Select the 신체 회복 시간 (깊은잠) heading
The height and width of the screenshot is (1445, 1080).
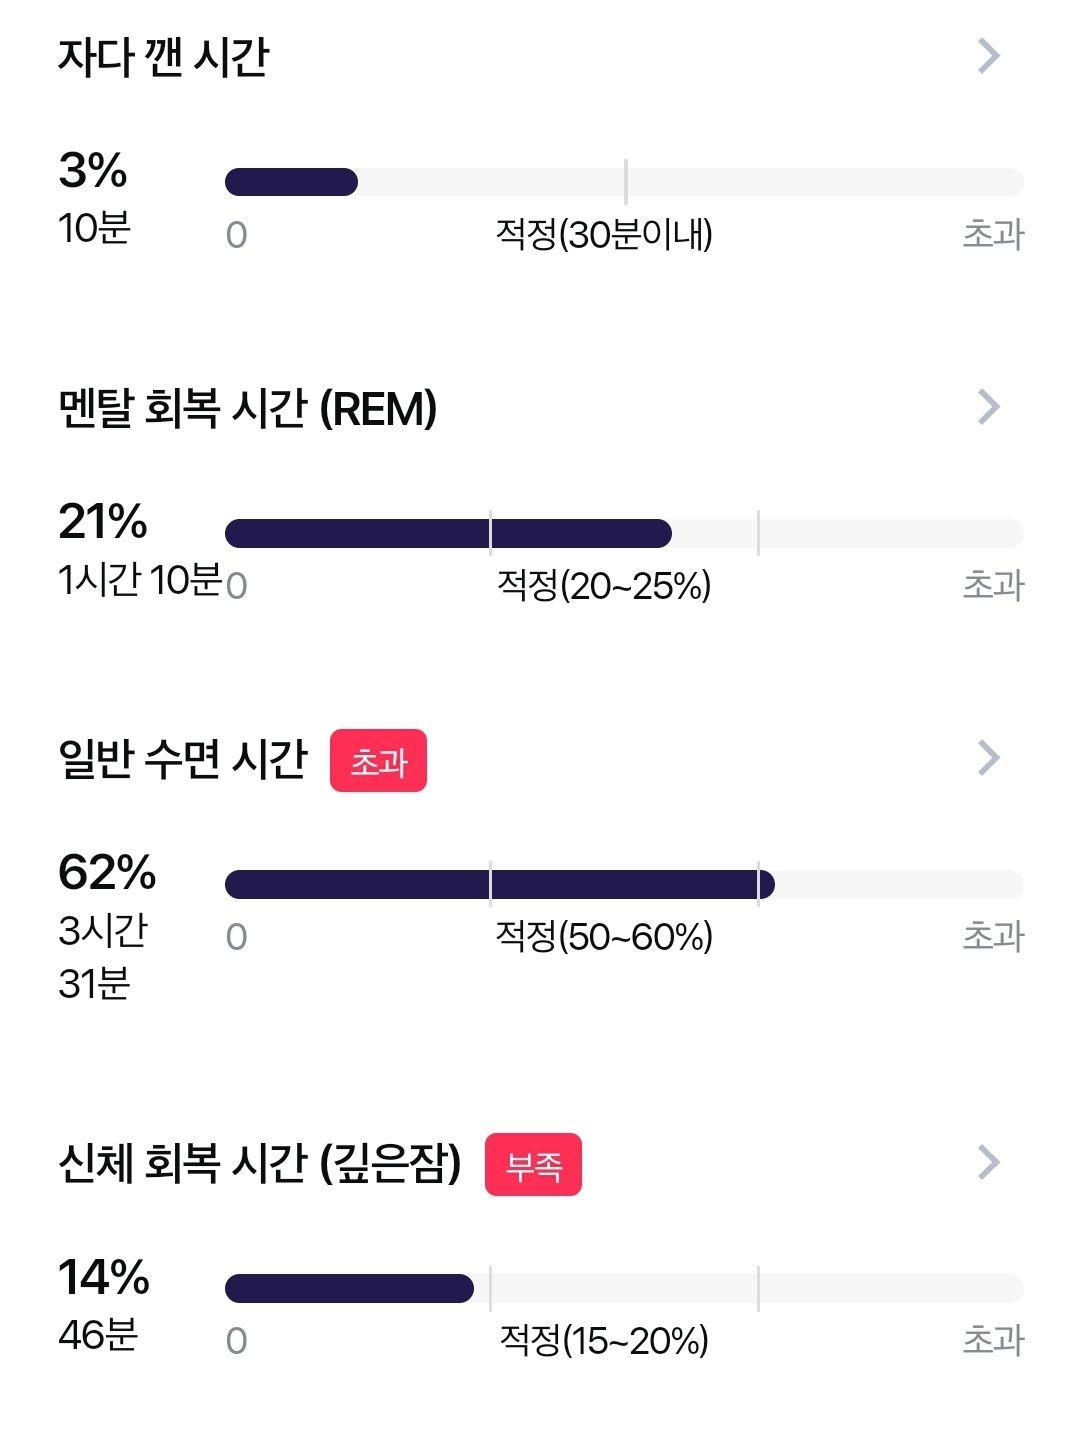(260, 1163)
